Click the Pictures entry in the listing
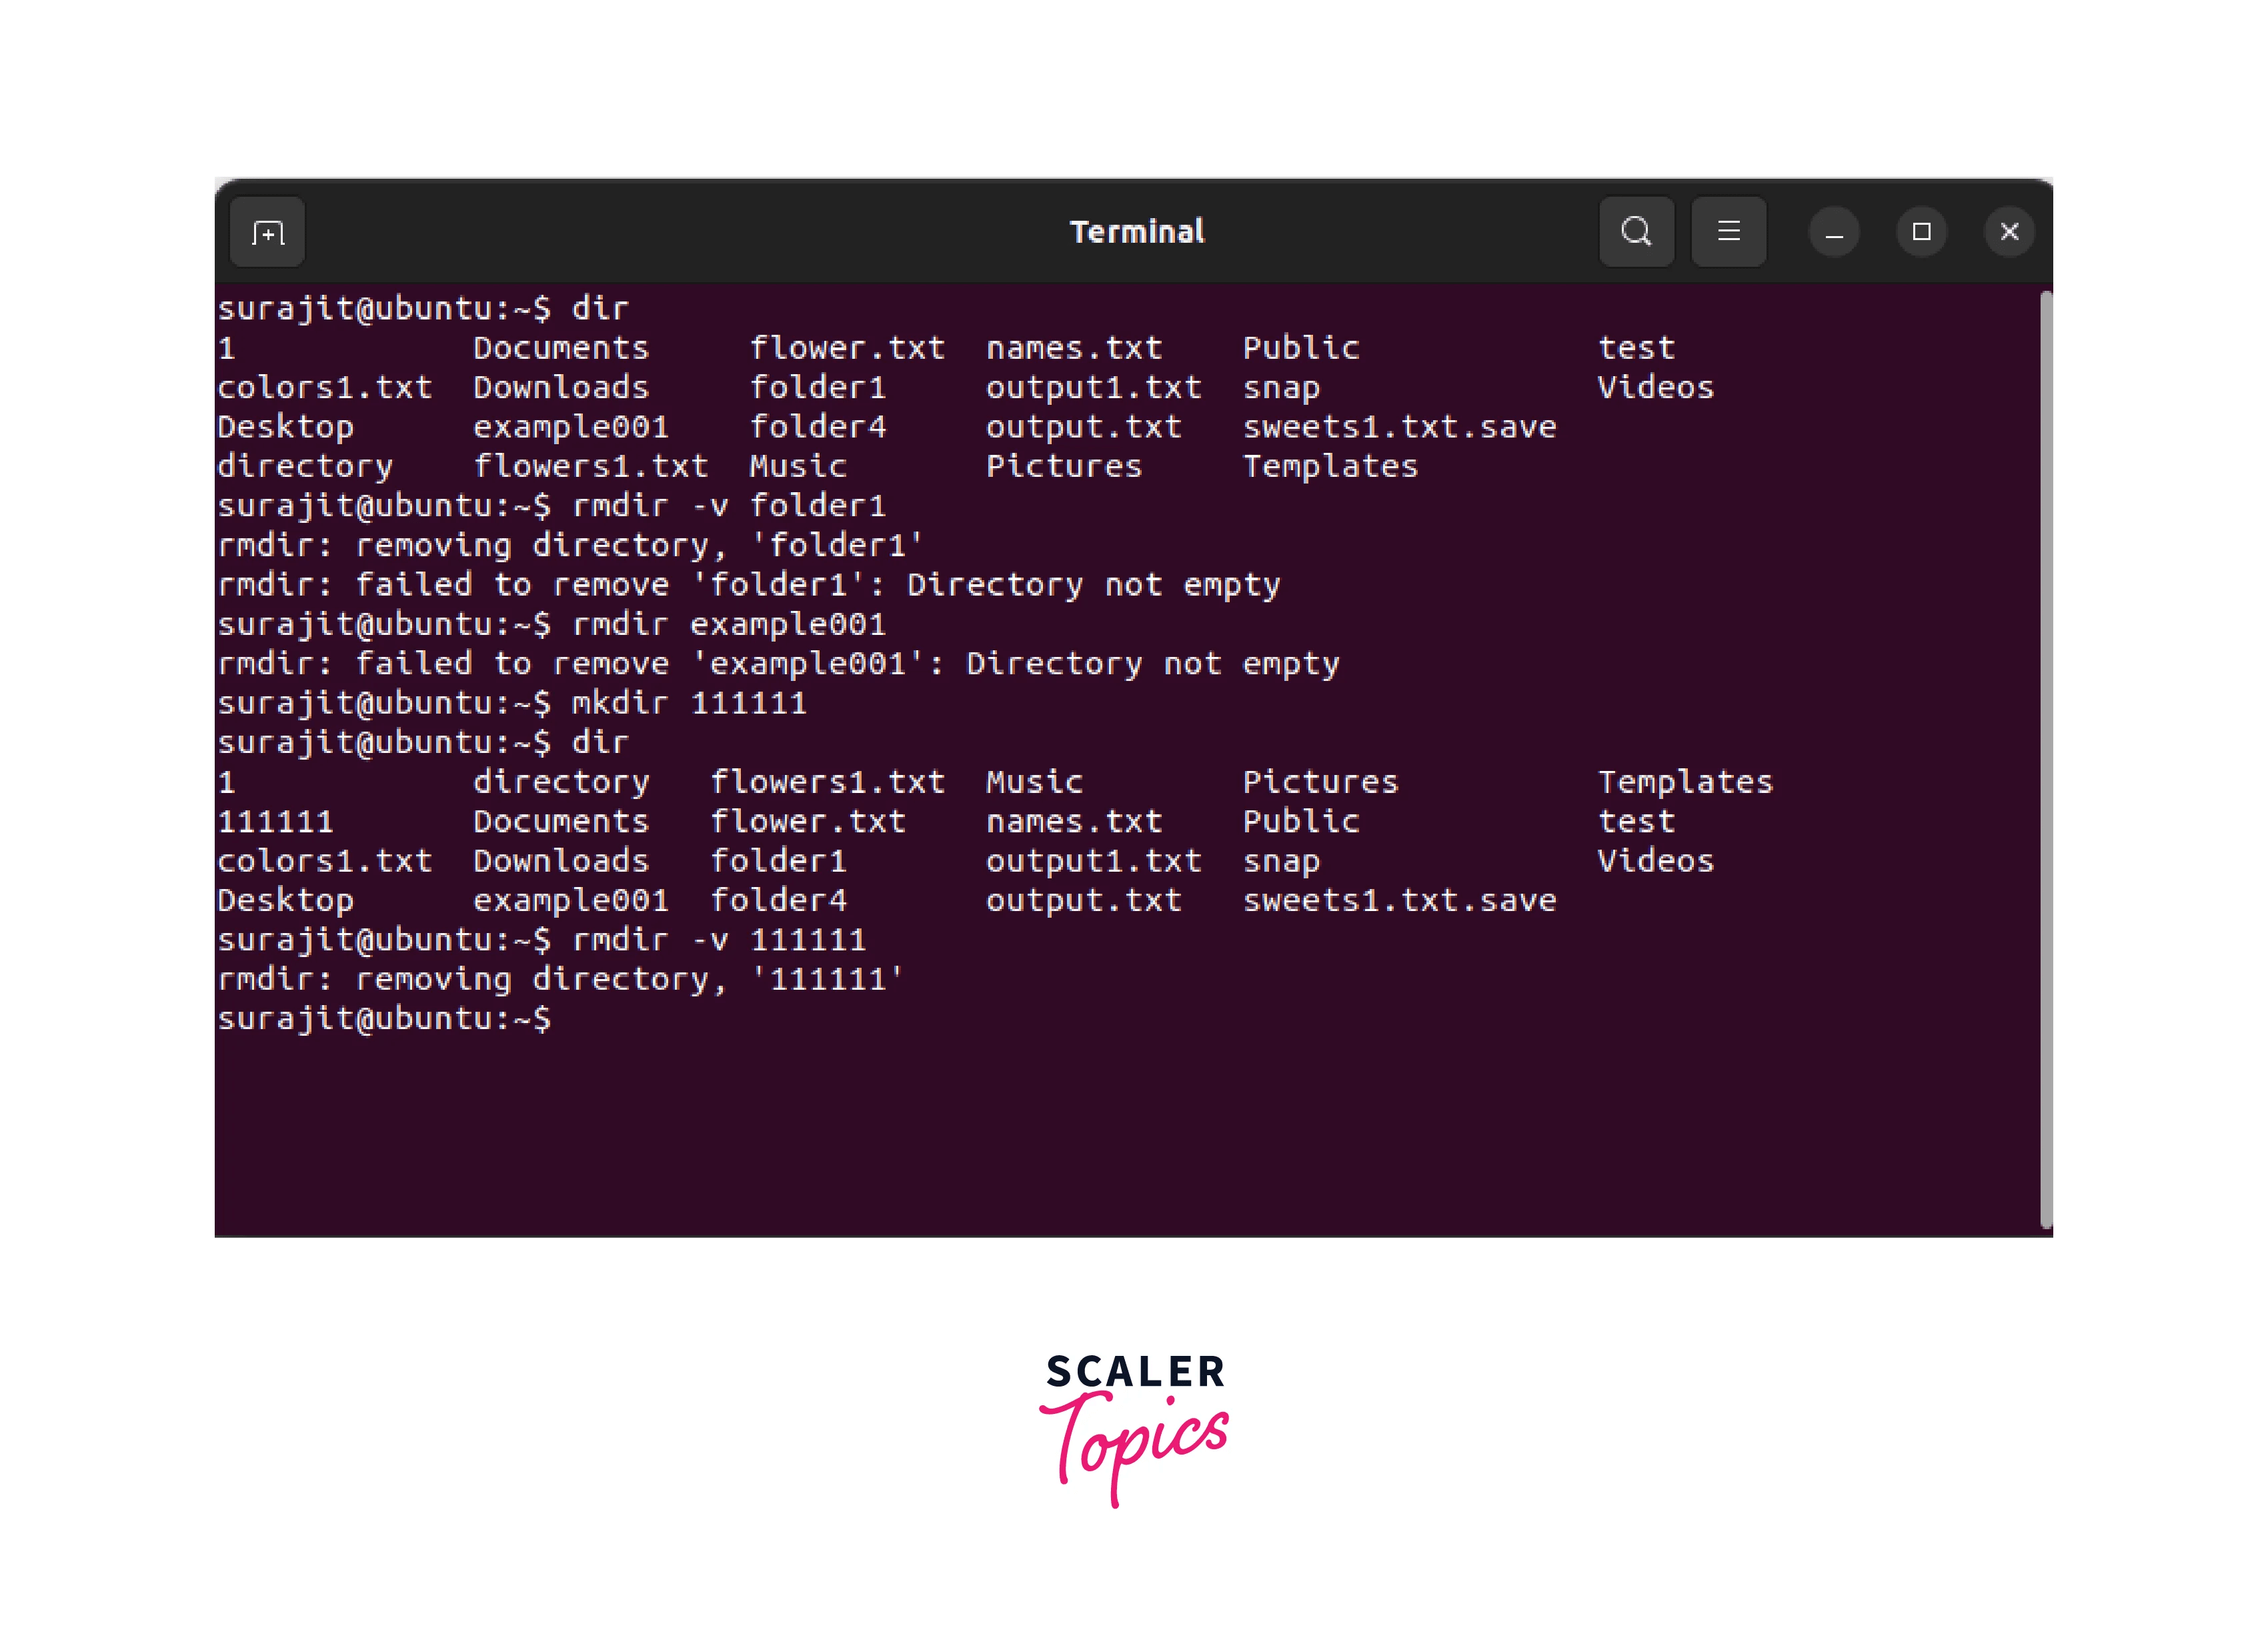This screenshot has width=2268, height=1630. tap(1063, 466)
